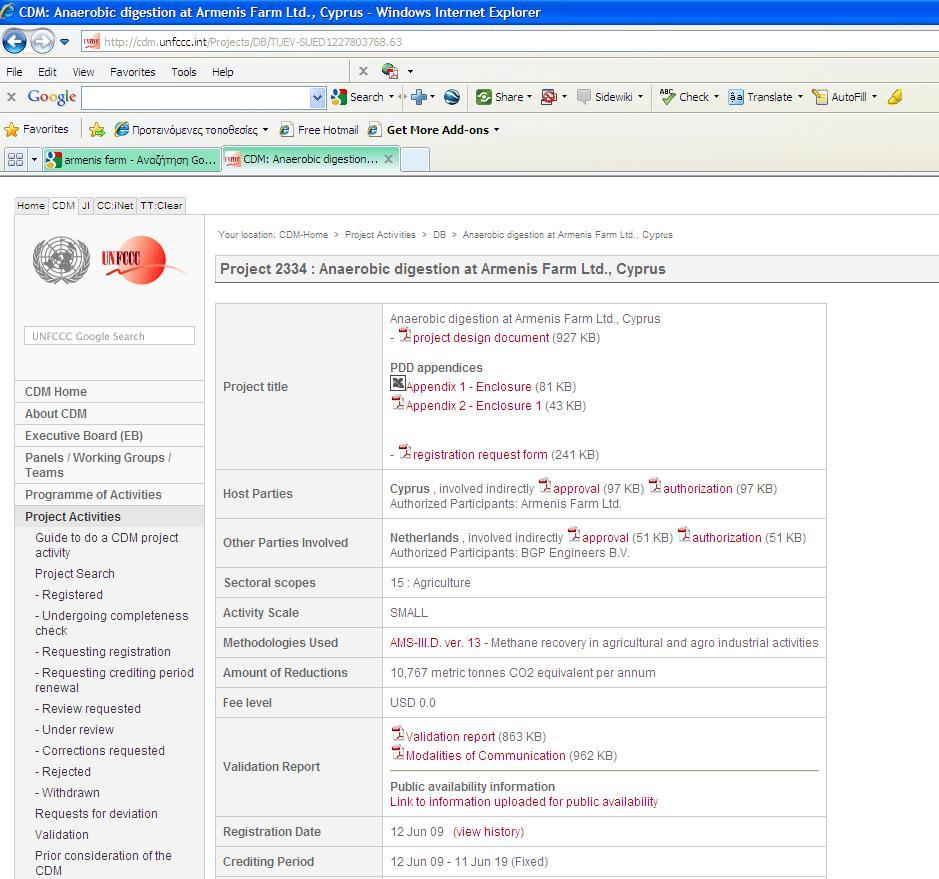Click the AutoFill toolbar button
Viewport: 939px width, 879px height.
tap(840, 97)
